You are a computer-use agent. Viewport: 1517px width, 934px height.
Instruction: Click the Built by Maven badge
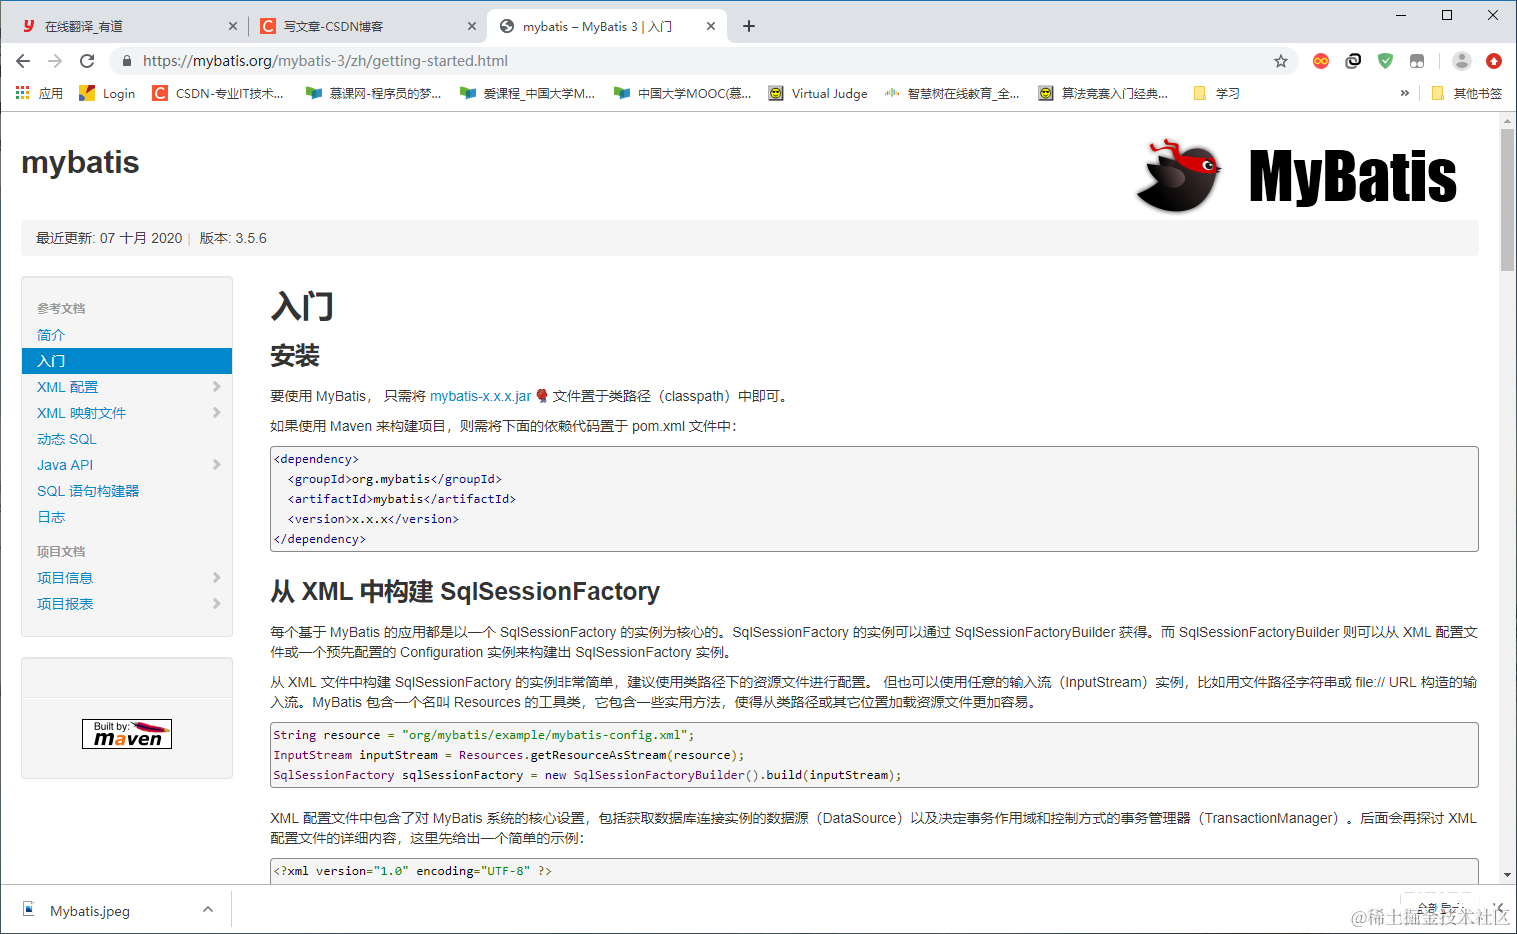[126, 733]
